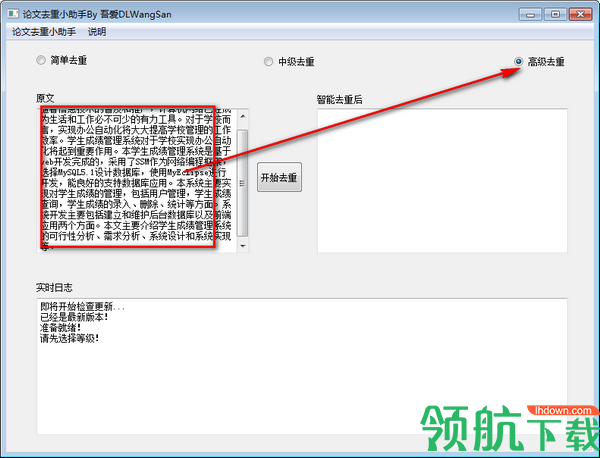Click inside the 智能去重后 output box
600x458 pixels.
pyautogui.click(x=442, y=181)
